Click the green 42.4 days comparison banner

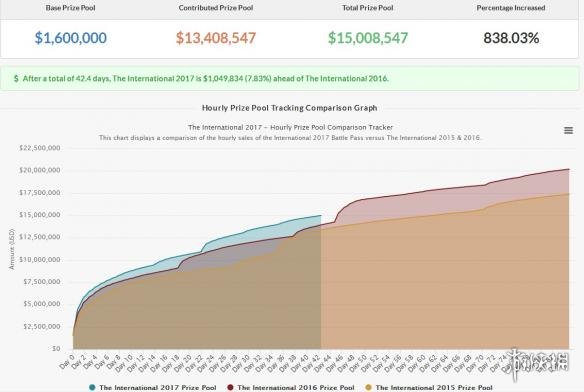[x=290, y=79]
